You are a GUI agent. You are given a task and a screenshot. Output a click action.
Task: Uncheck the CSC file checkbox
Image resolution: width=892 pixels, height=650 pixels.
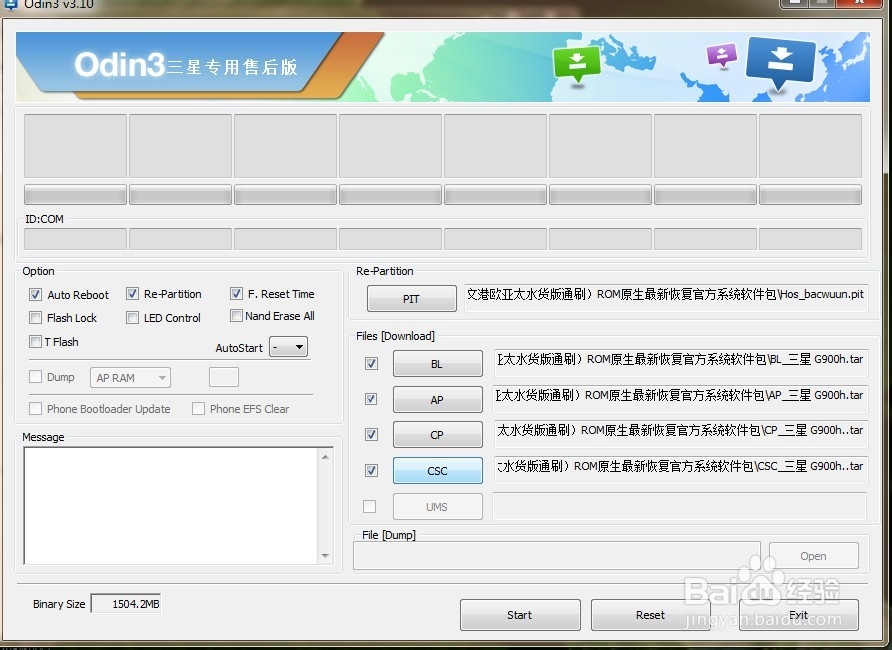click(x=371, y=470)
